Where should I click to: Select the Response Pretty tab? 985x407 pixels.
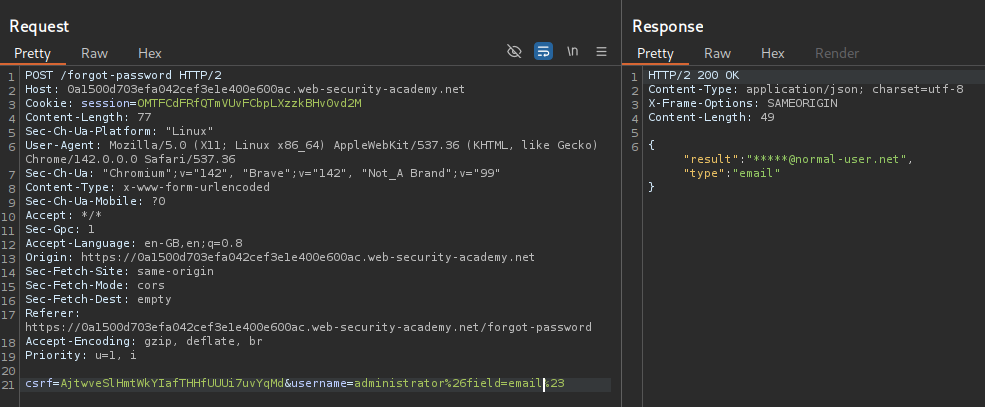coord(655,53)
